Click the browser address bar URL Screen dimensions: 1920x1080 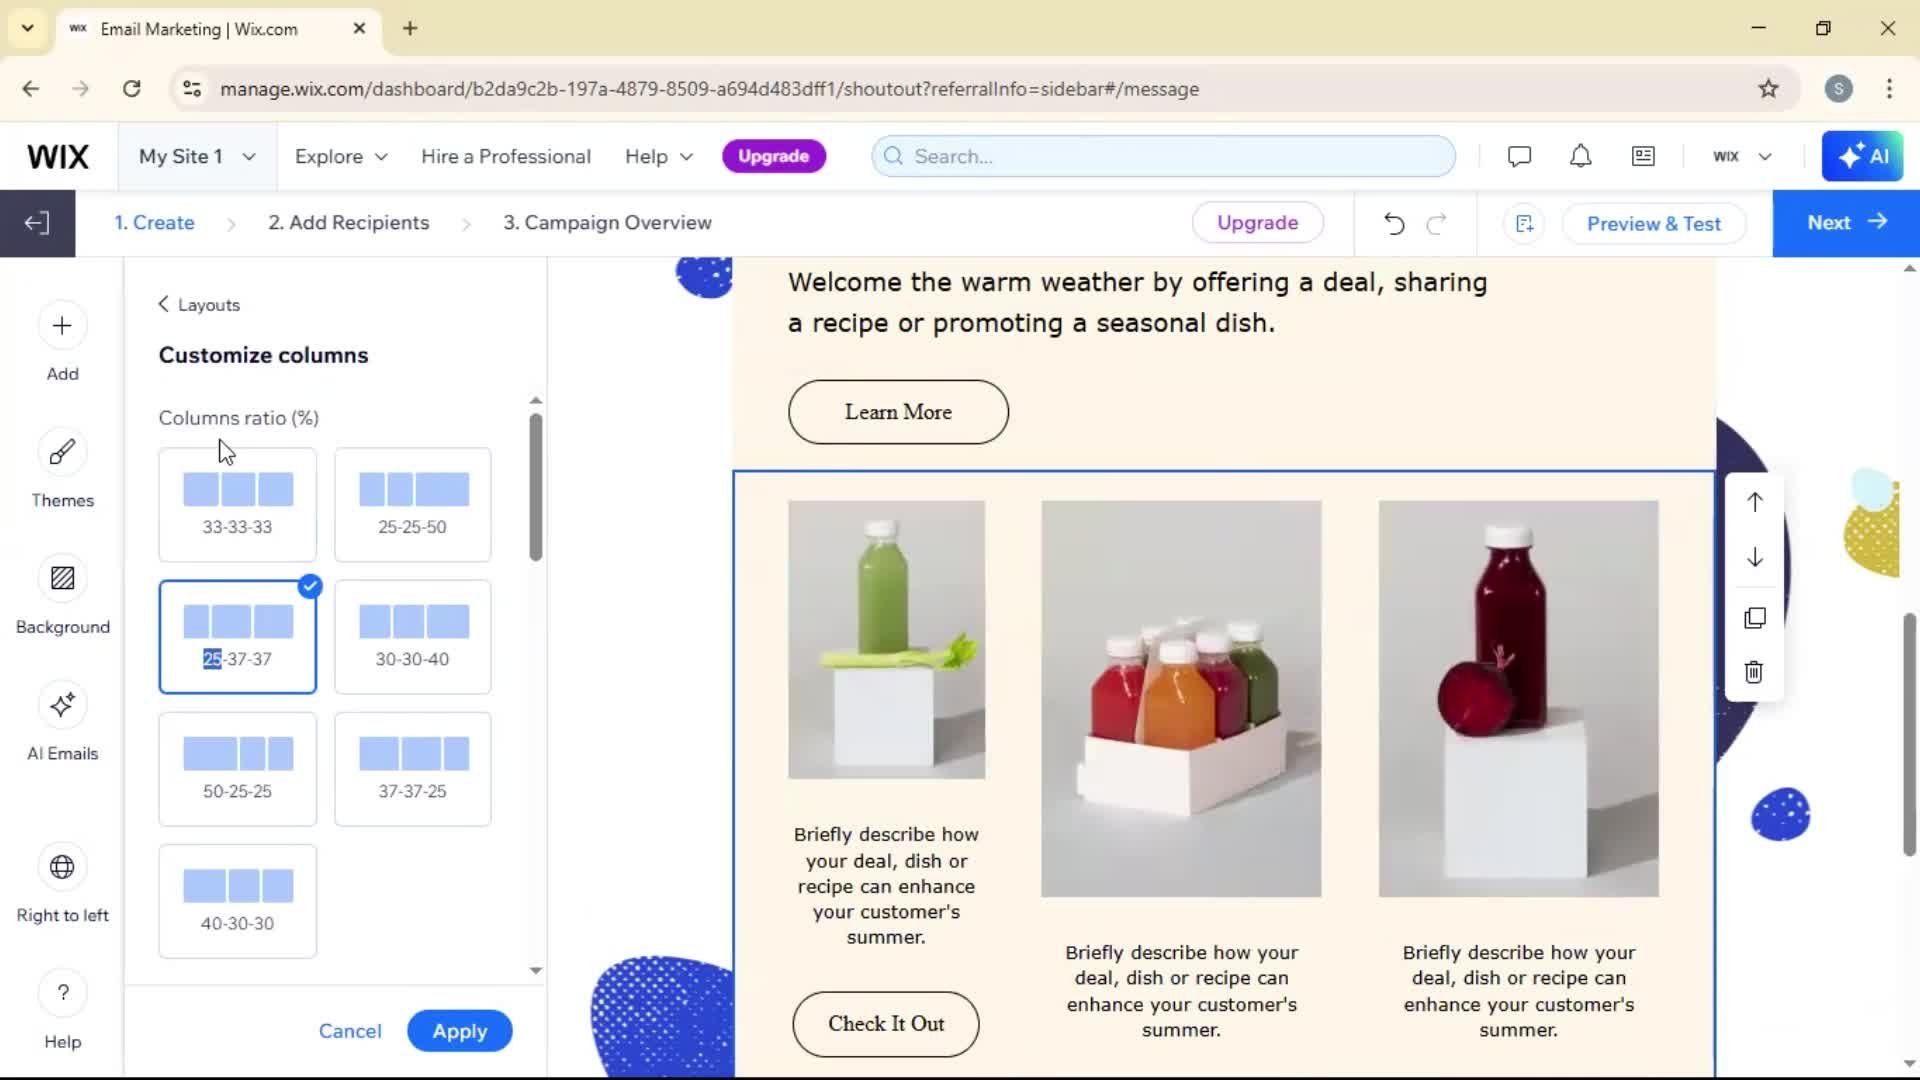[x=709, y=89]
